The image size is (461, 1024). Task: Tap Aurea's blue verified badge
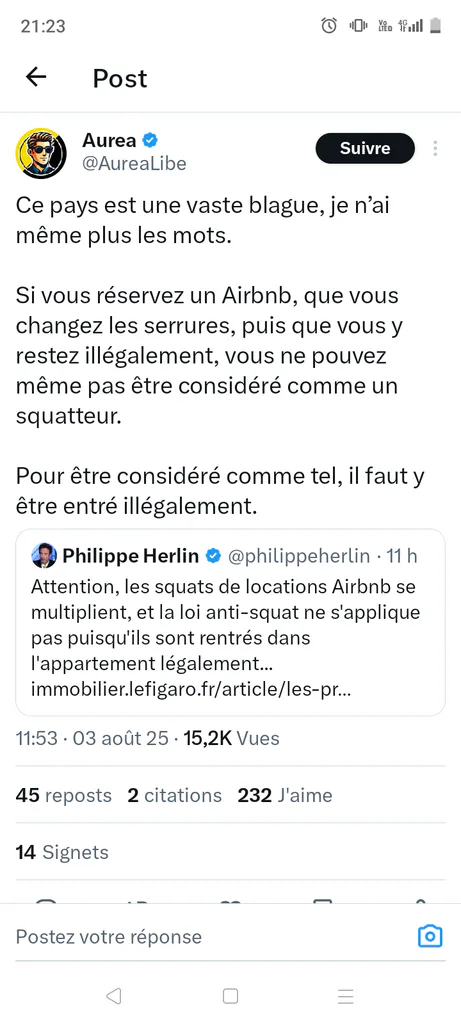pyautogui.click(x=150, y=139)
